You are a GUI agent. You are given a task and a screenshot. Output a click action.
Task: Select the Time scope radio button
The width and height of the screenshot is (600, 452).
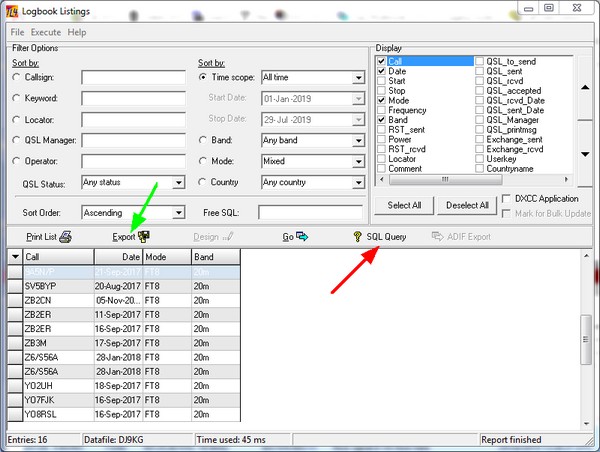pos(203,77)
